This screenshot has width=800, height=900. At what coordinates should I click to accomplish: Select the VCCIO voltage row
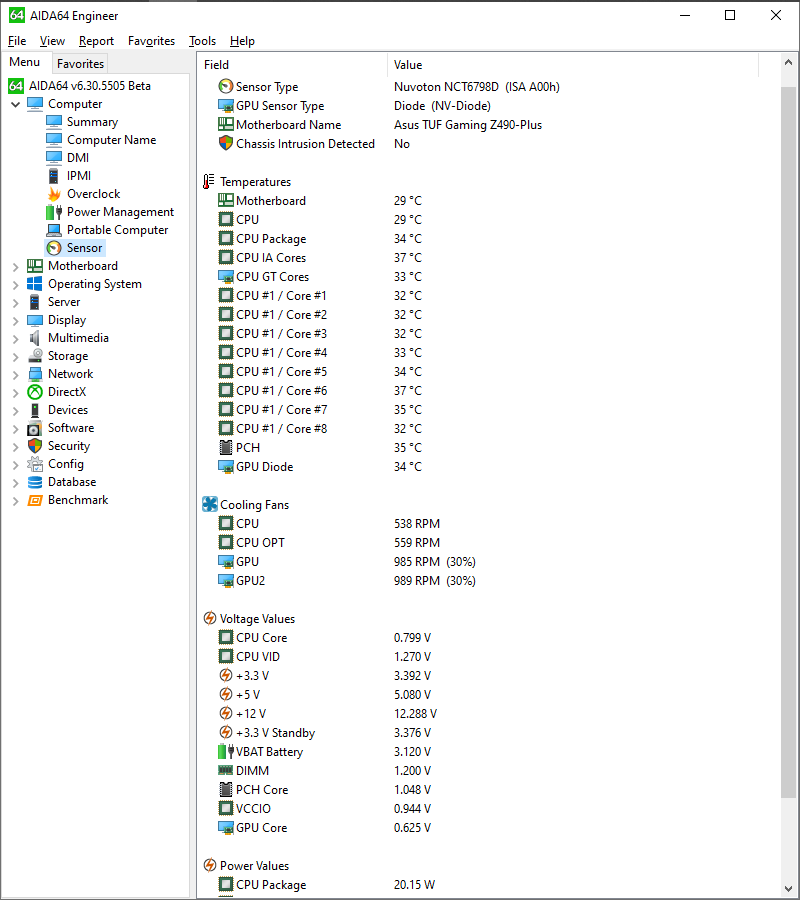(x=488, y=809)
